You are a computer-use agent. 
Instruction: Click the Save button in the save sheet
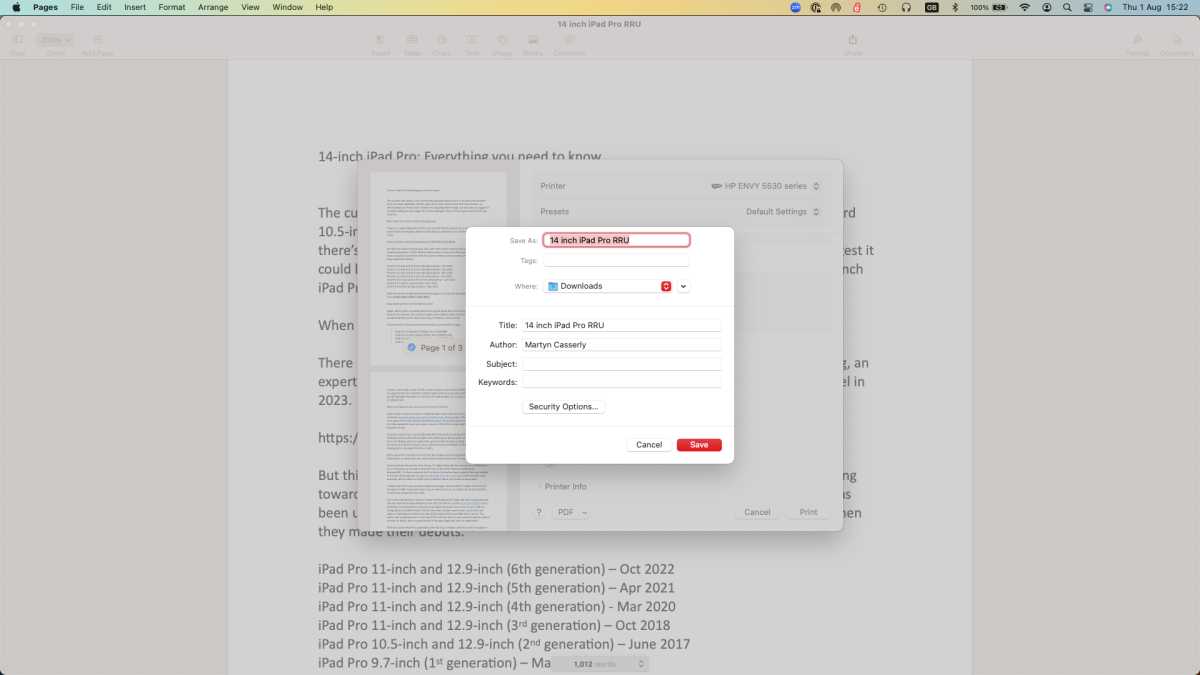point(699,445)
